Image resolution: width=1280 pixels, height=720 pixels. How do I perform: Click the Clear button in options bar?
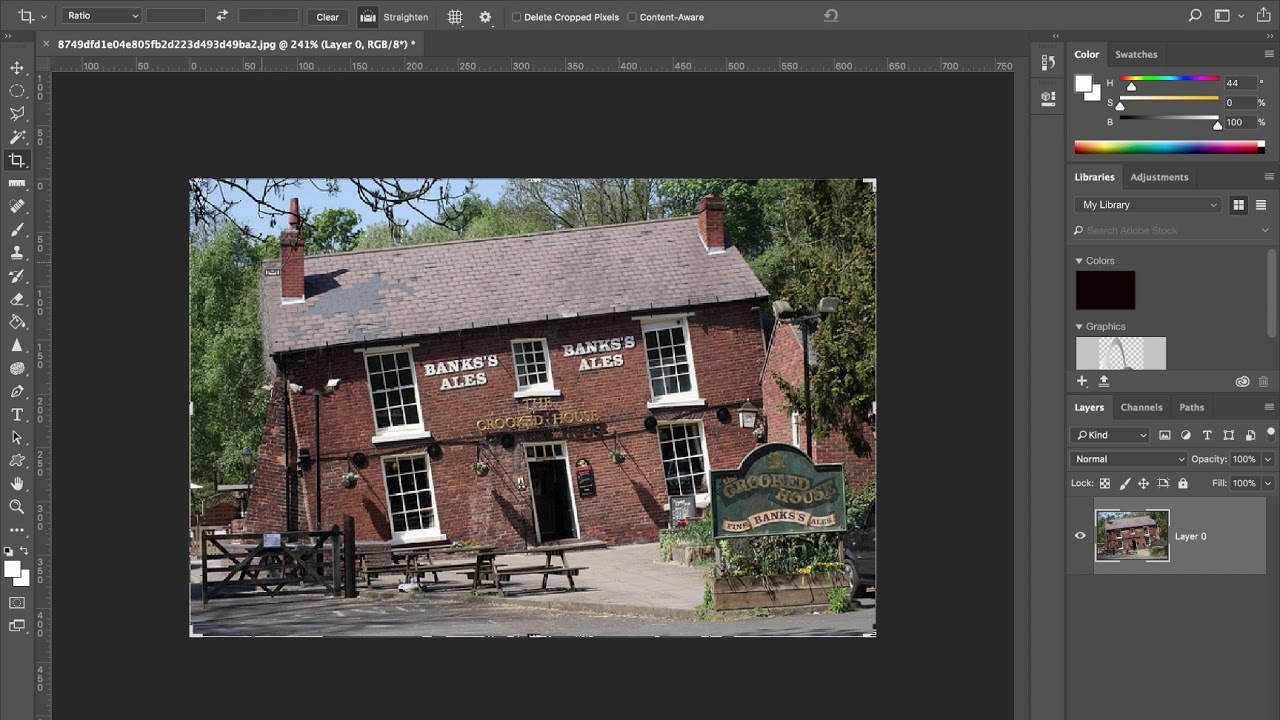[x=328, y=17]
